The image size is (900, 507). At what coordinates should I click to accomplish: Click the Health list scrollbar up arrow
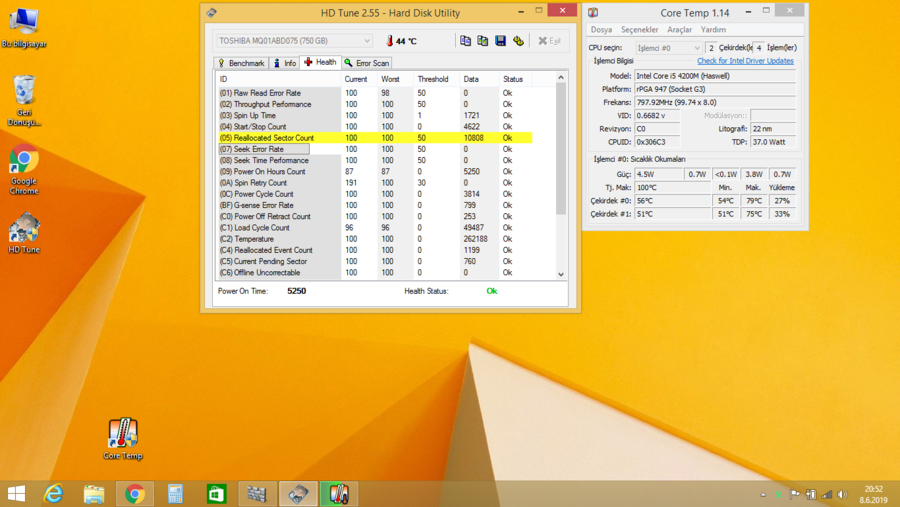tap(561, 78)
